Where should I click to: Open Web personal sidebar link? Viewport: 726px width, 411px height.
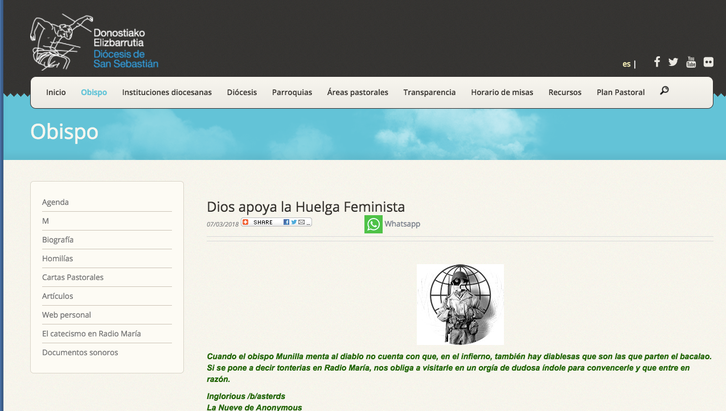(66, 315)
